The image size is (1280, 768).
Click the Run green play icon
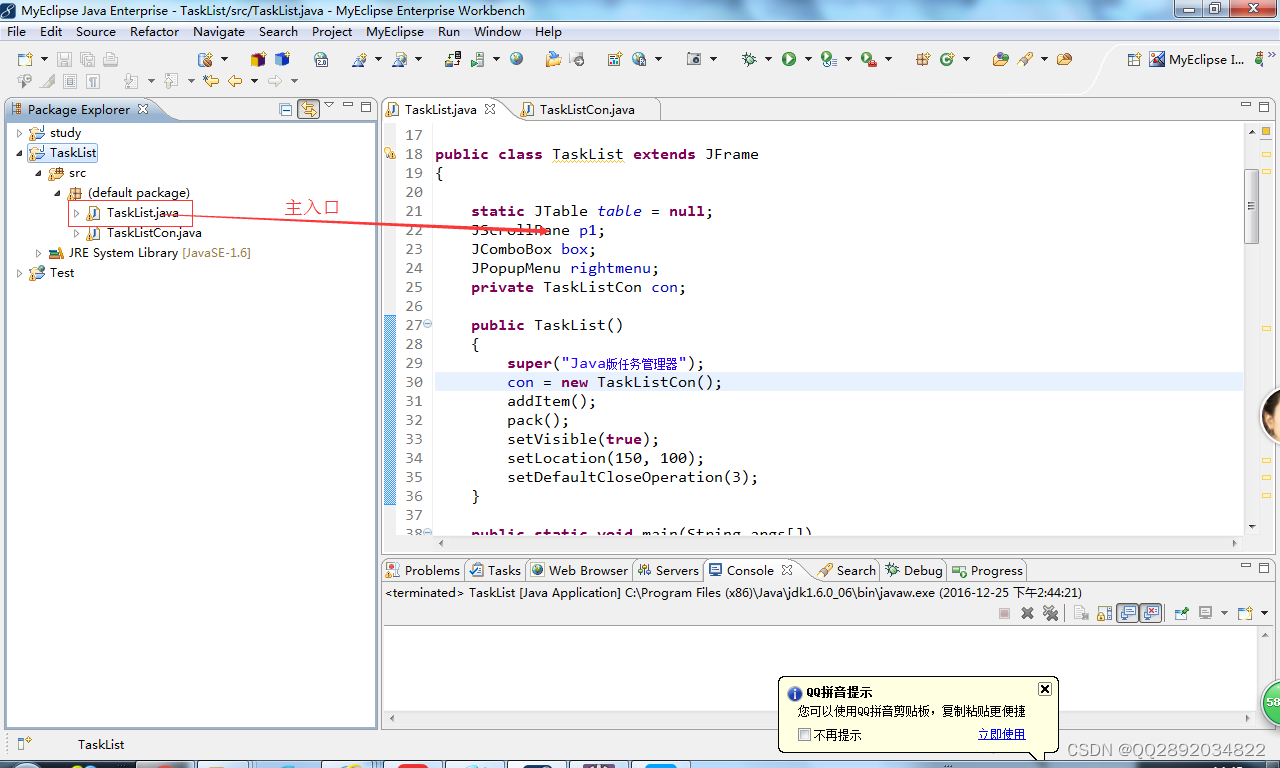tap(789, 60)
